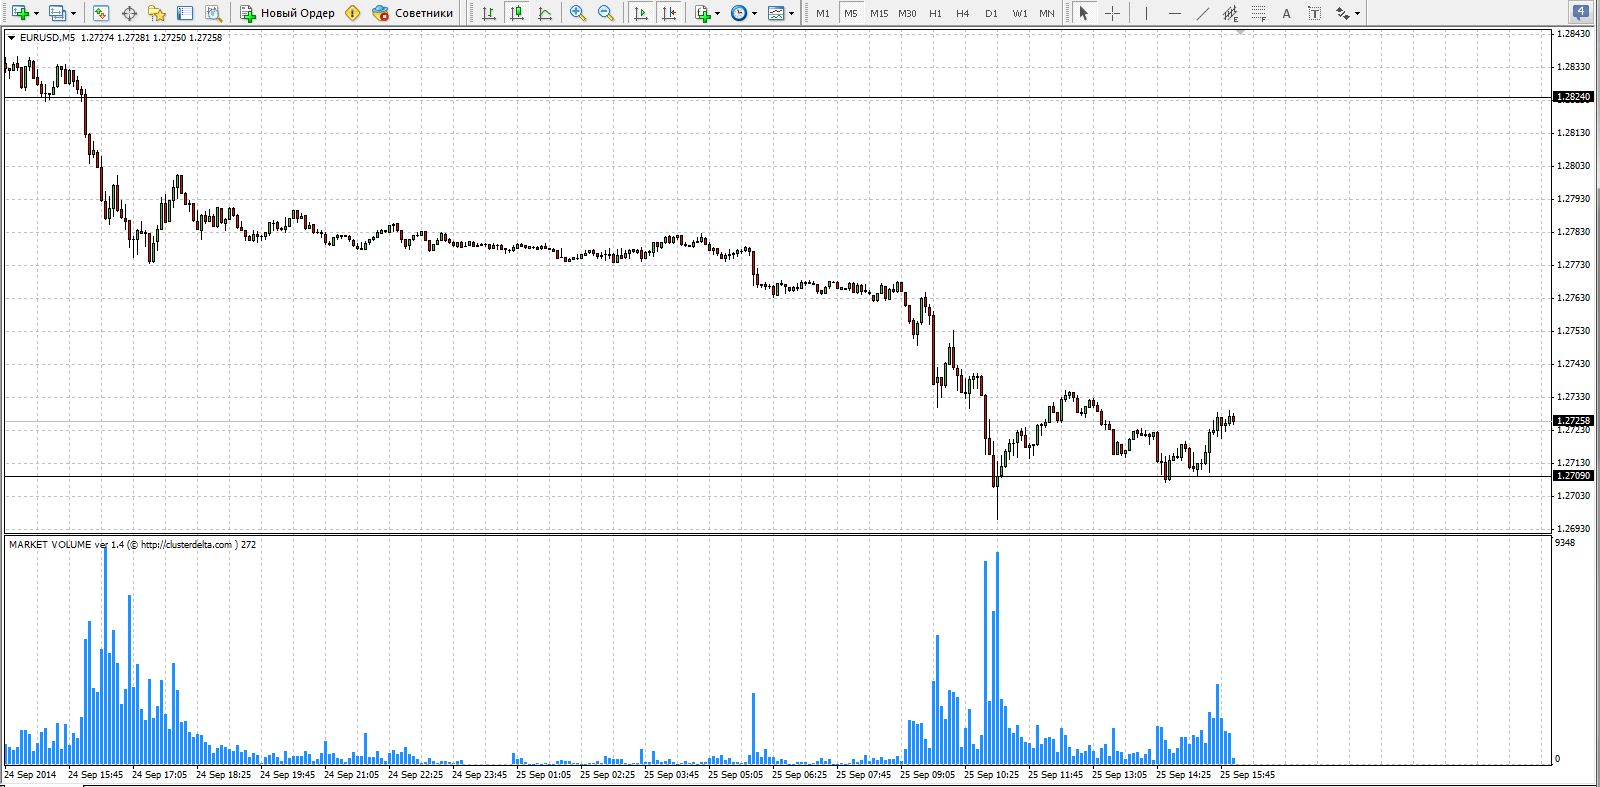1600x787 pixels.
Task: Click the 24 Sep 15:45 time label
Action: click(96, 775)
